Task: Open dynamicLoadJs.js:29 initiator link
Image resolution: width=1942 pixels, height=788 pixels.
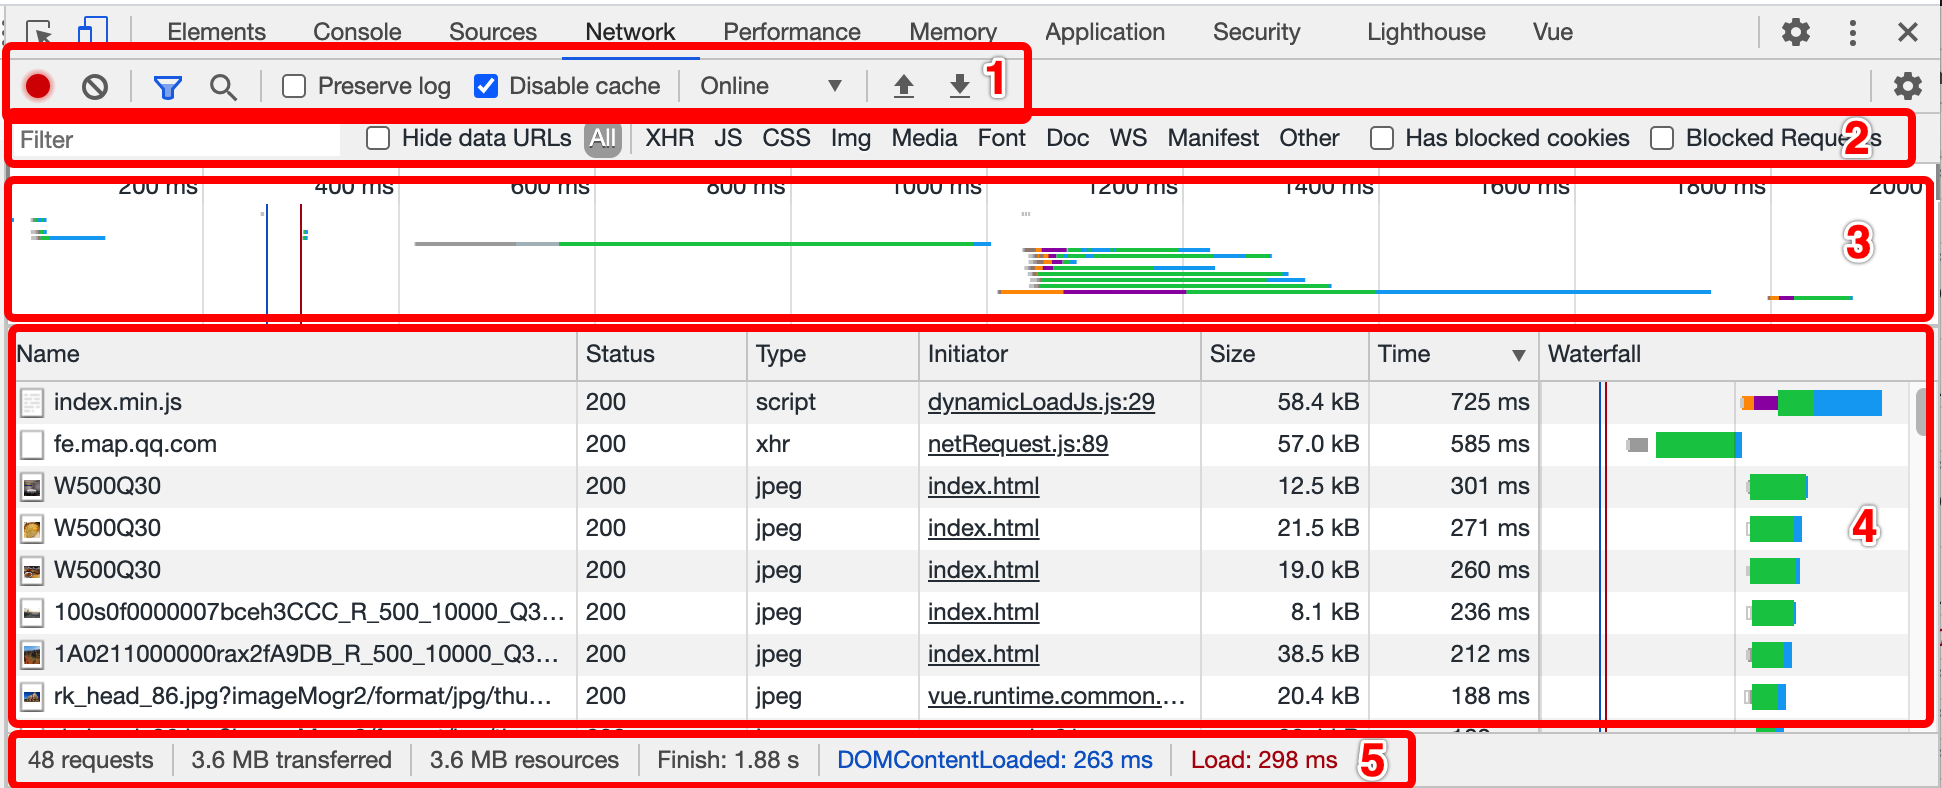Action: (1040, 402)
